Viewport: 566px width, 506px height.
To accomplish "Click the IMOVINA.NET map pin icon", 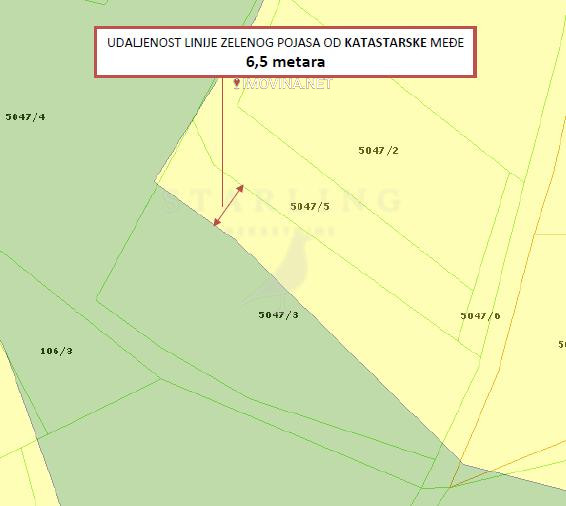I will click(237, 83).
